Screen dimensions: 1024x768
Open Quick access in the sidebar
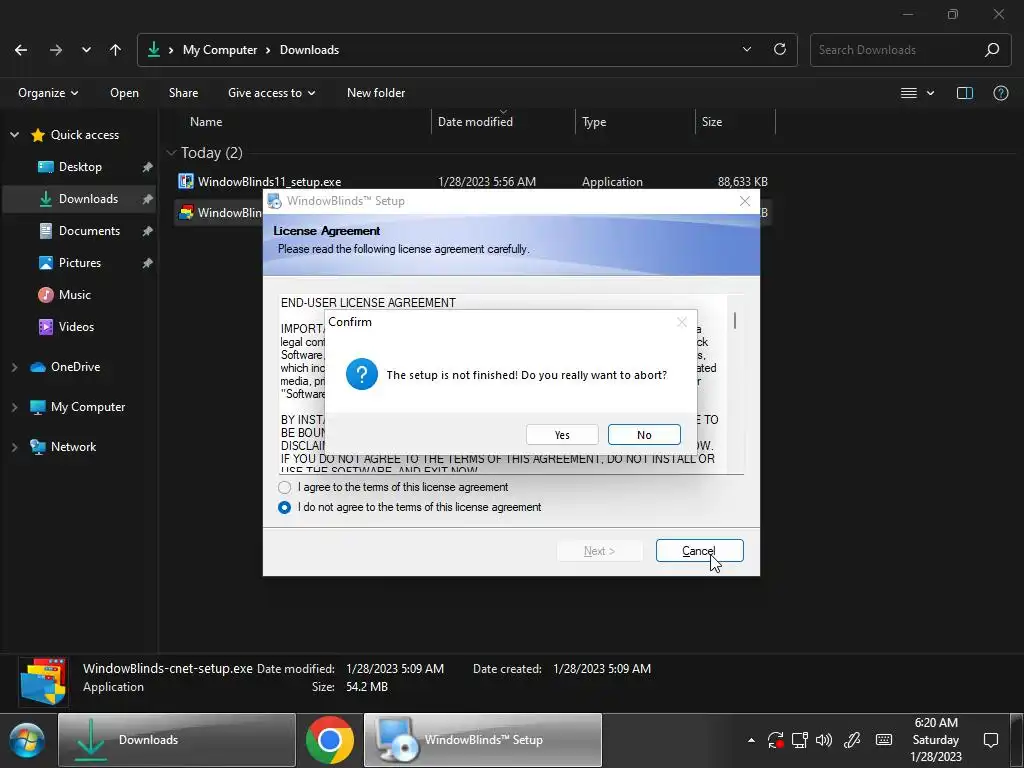click(x=85, y=135)
